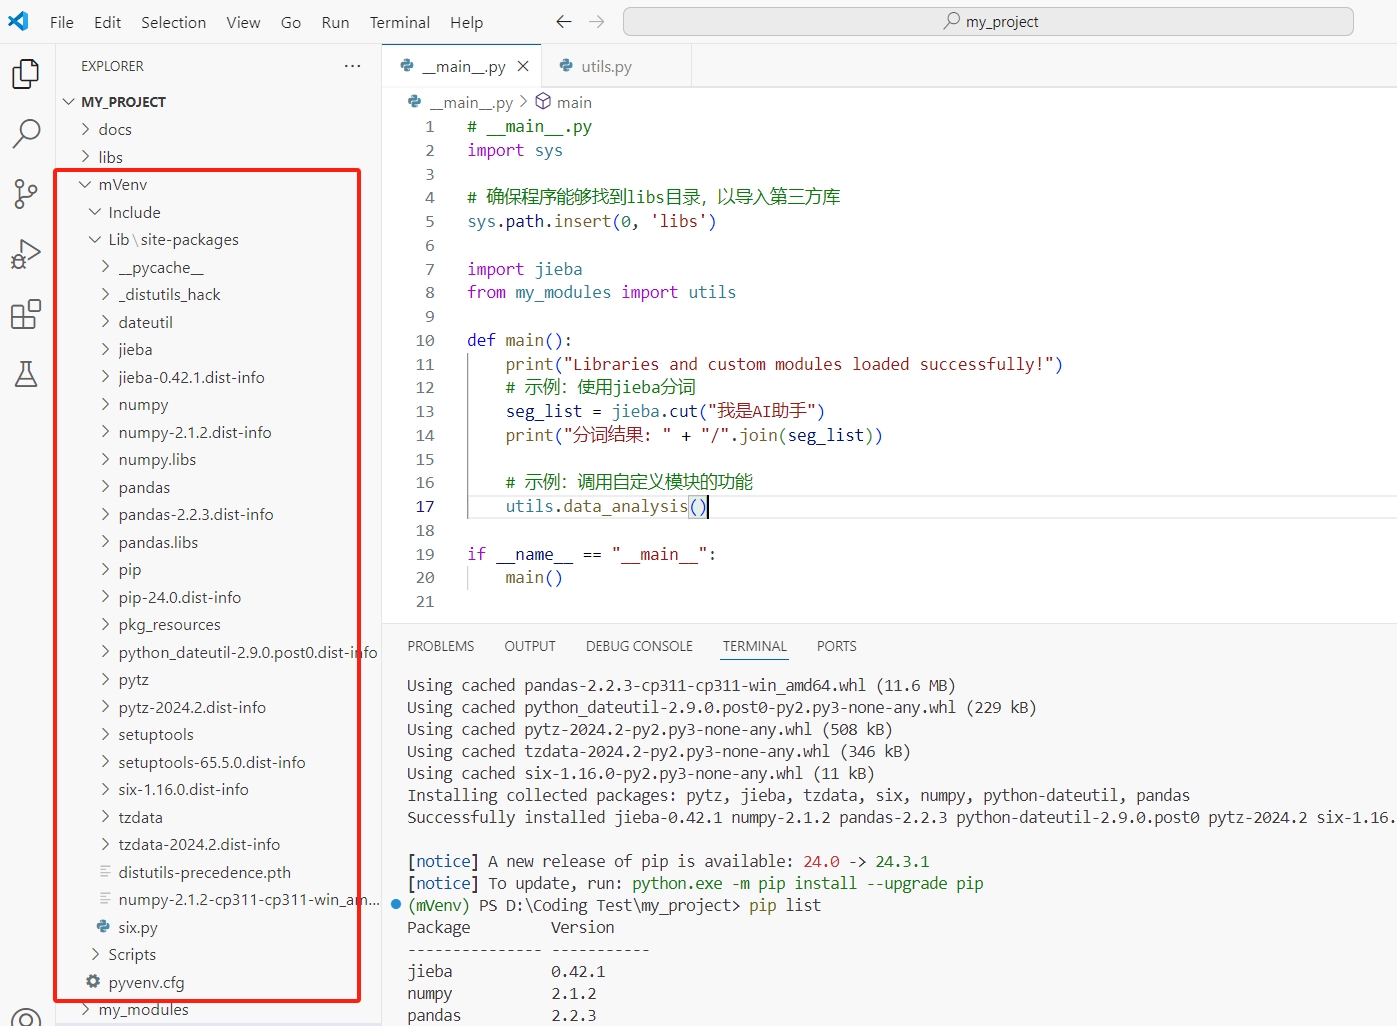Image resolution: width=1397 pixels, height=1026 pixels.
Task: Open the Go menu
Action: (x=291, y=22)
